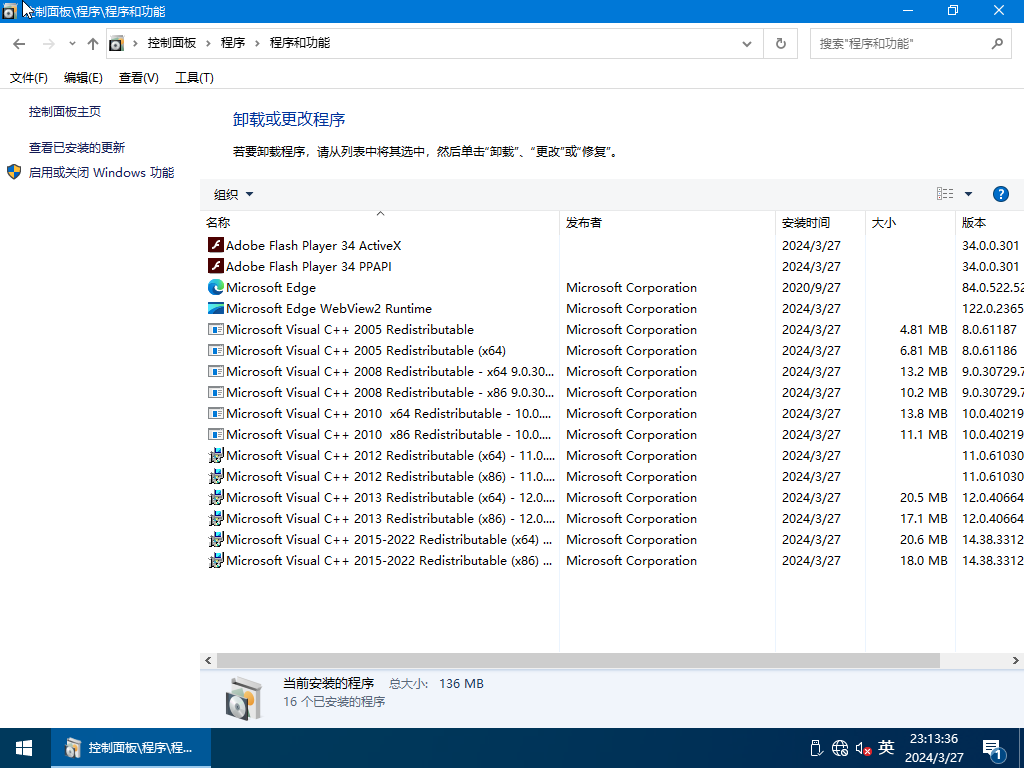Click the shield icon beside Windows 功能

click(14, 172)
